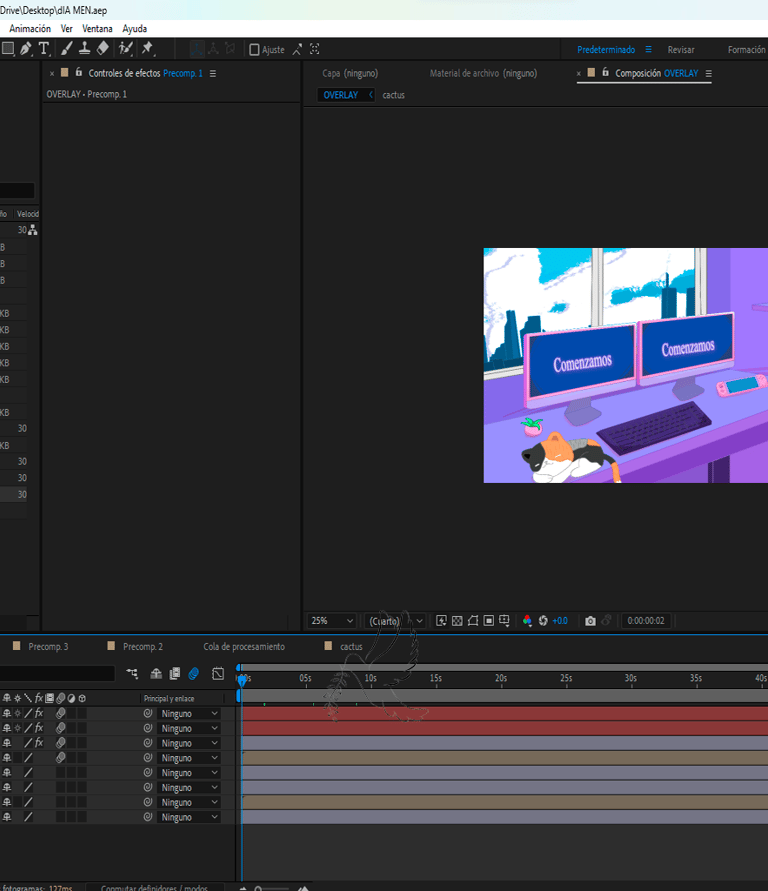Open the composition mini-flowchart icon
Screen dimensions: 768x891
tap(132, 674)
